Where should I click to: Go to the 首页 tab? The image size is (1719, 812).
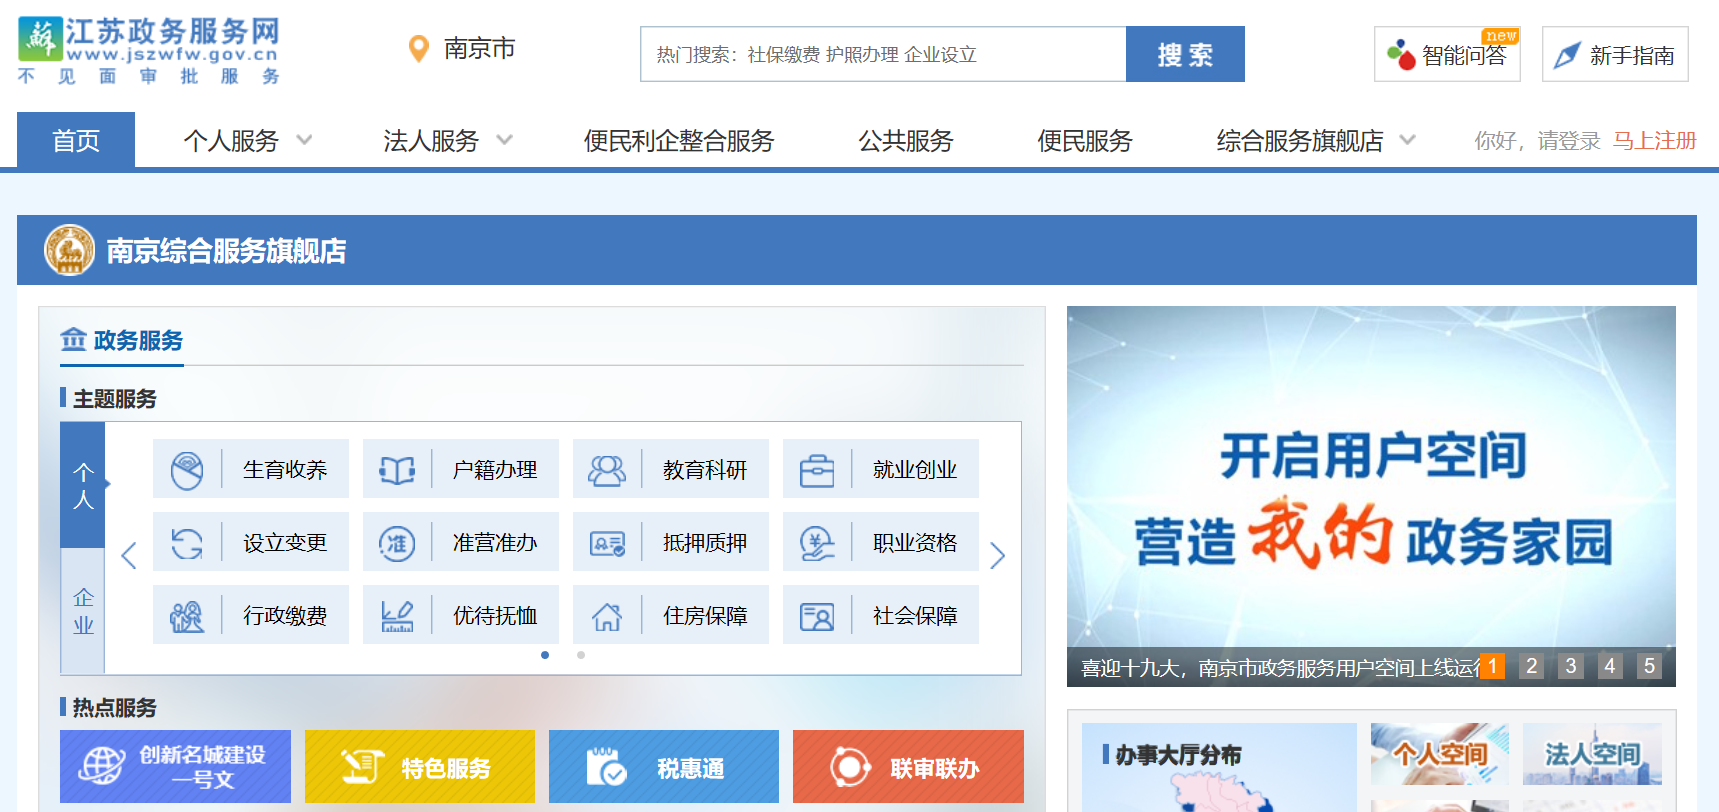click(x=76, y=140)
